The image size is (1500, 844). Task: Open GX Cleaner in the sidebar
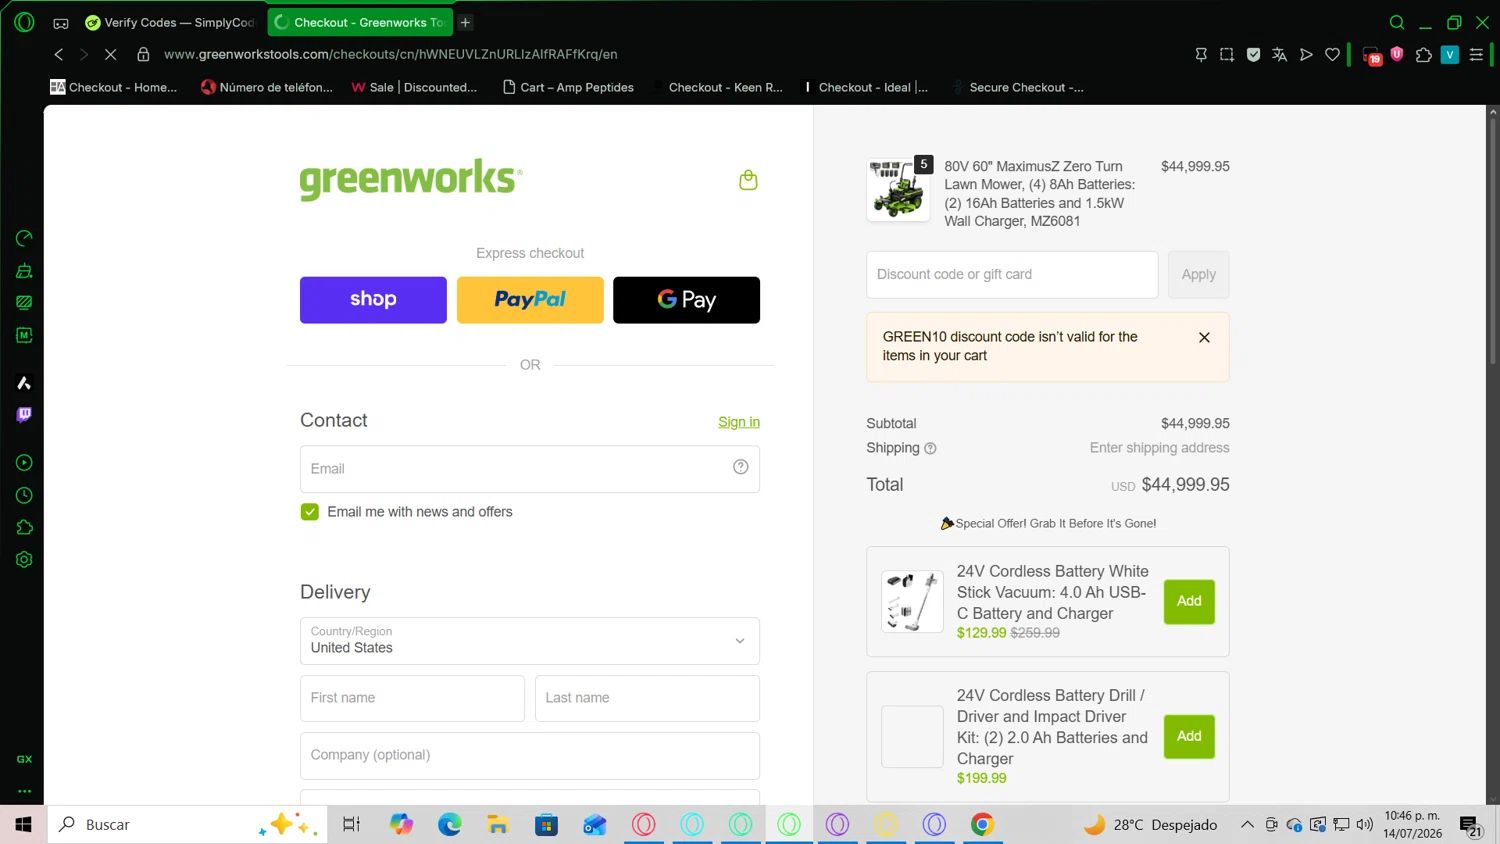(24, 270)
